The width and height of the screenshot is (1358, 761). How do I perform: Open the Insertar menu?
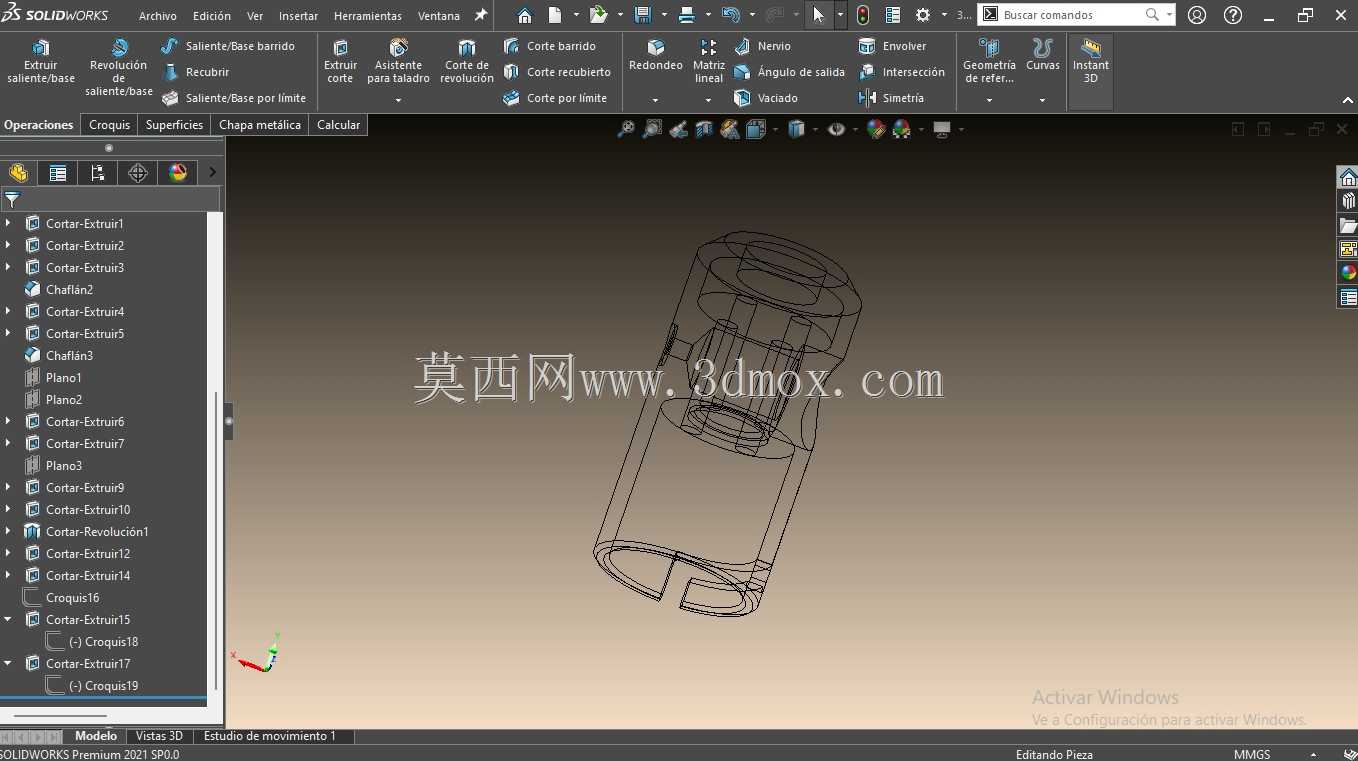298,16
